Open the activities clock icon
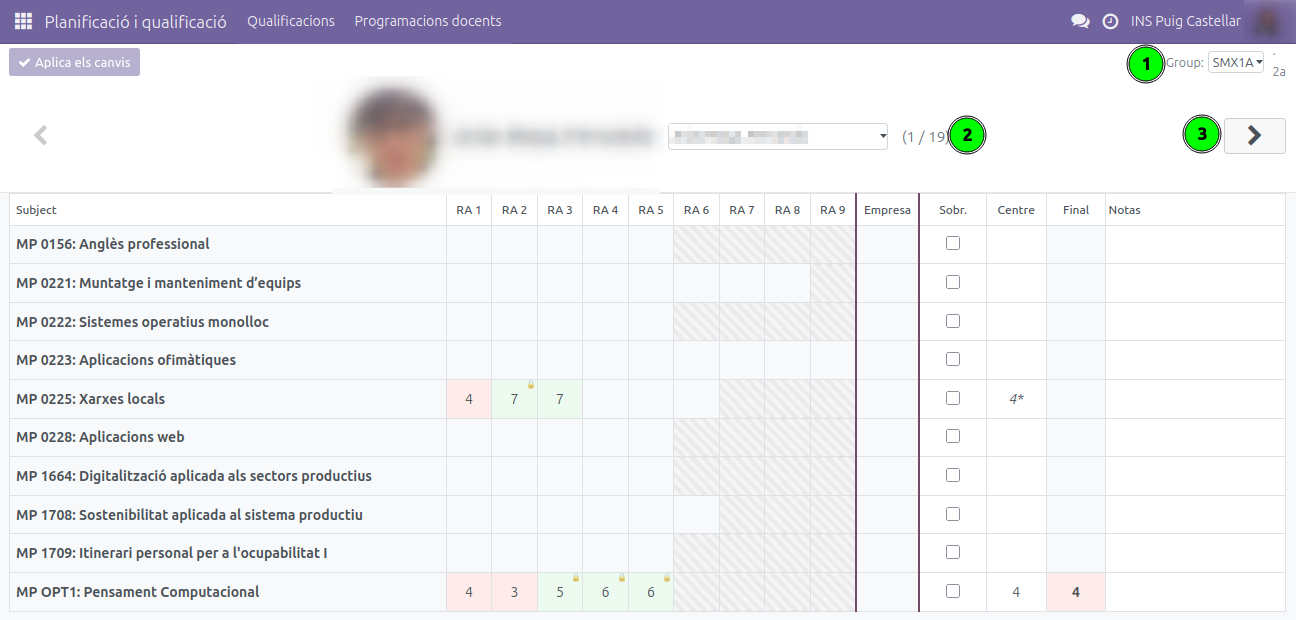Image resolution: width=1296 pixels, height=620 pixels. [x=1110, y=21]
